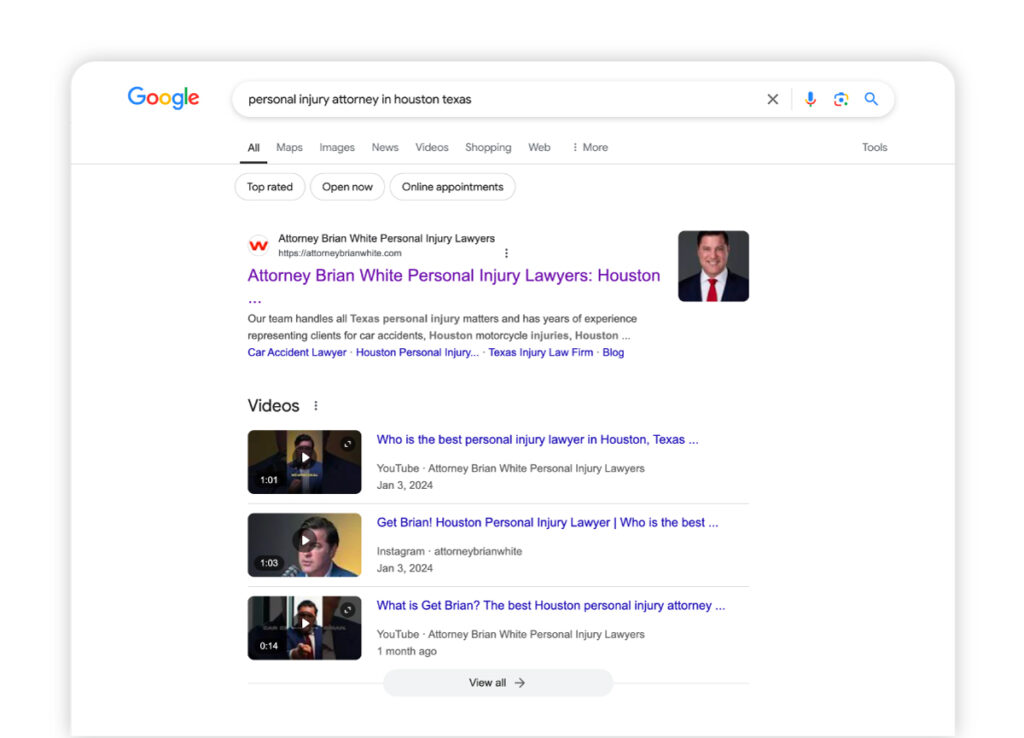Screen dimensions: 1024x738
Task: Click the microphone icon for voice search
Action: tap(810, 99)
